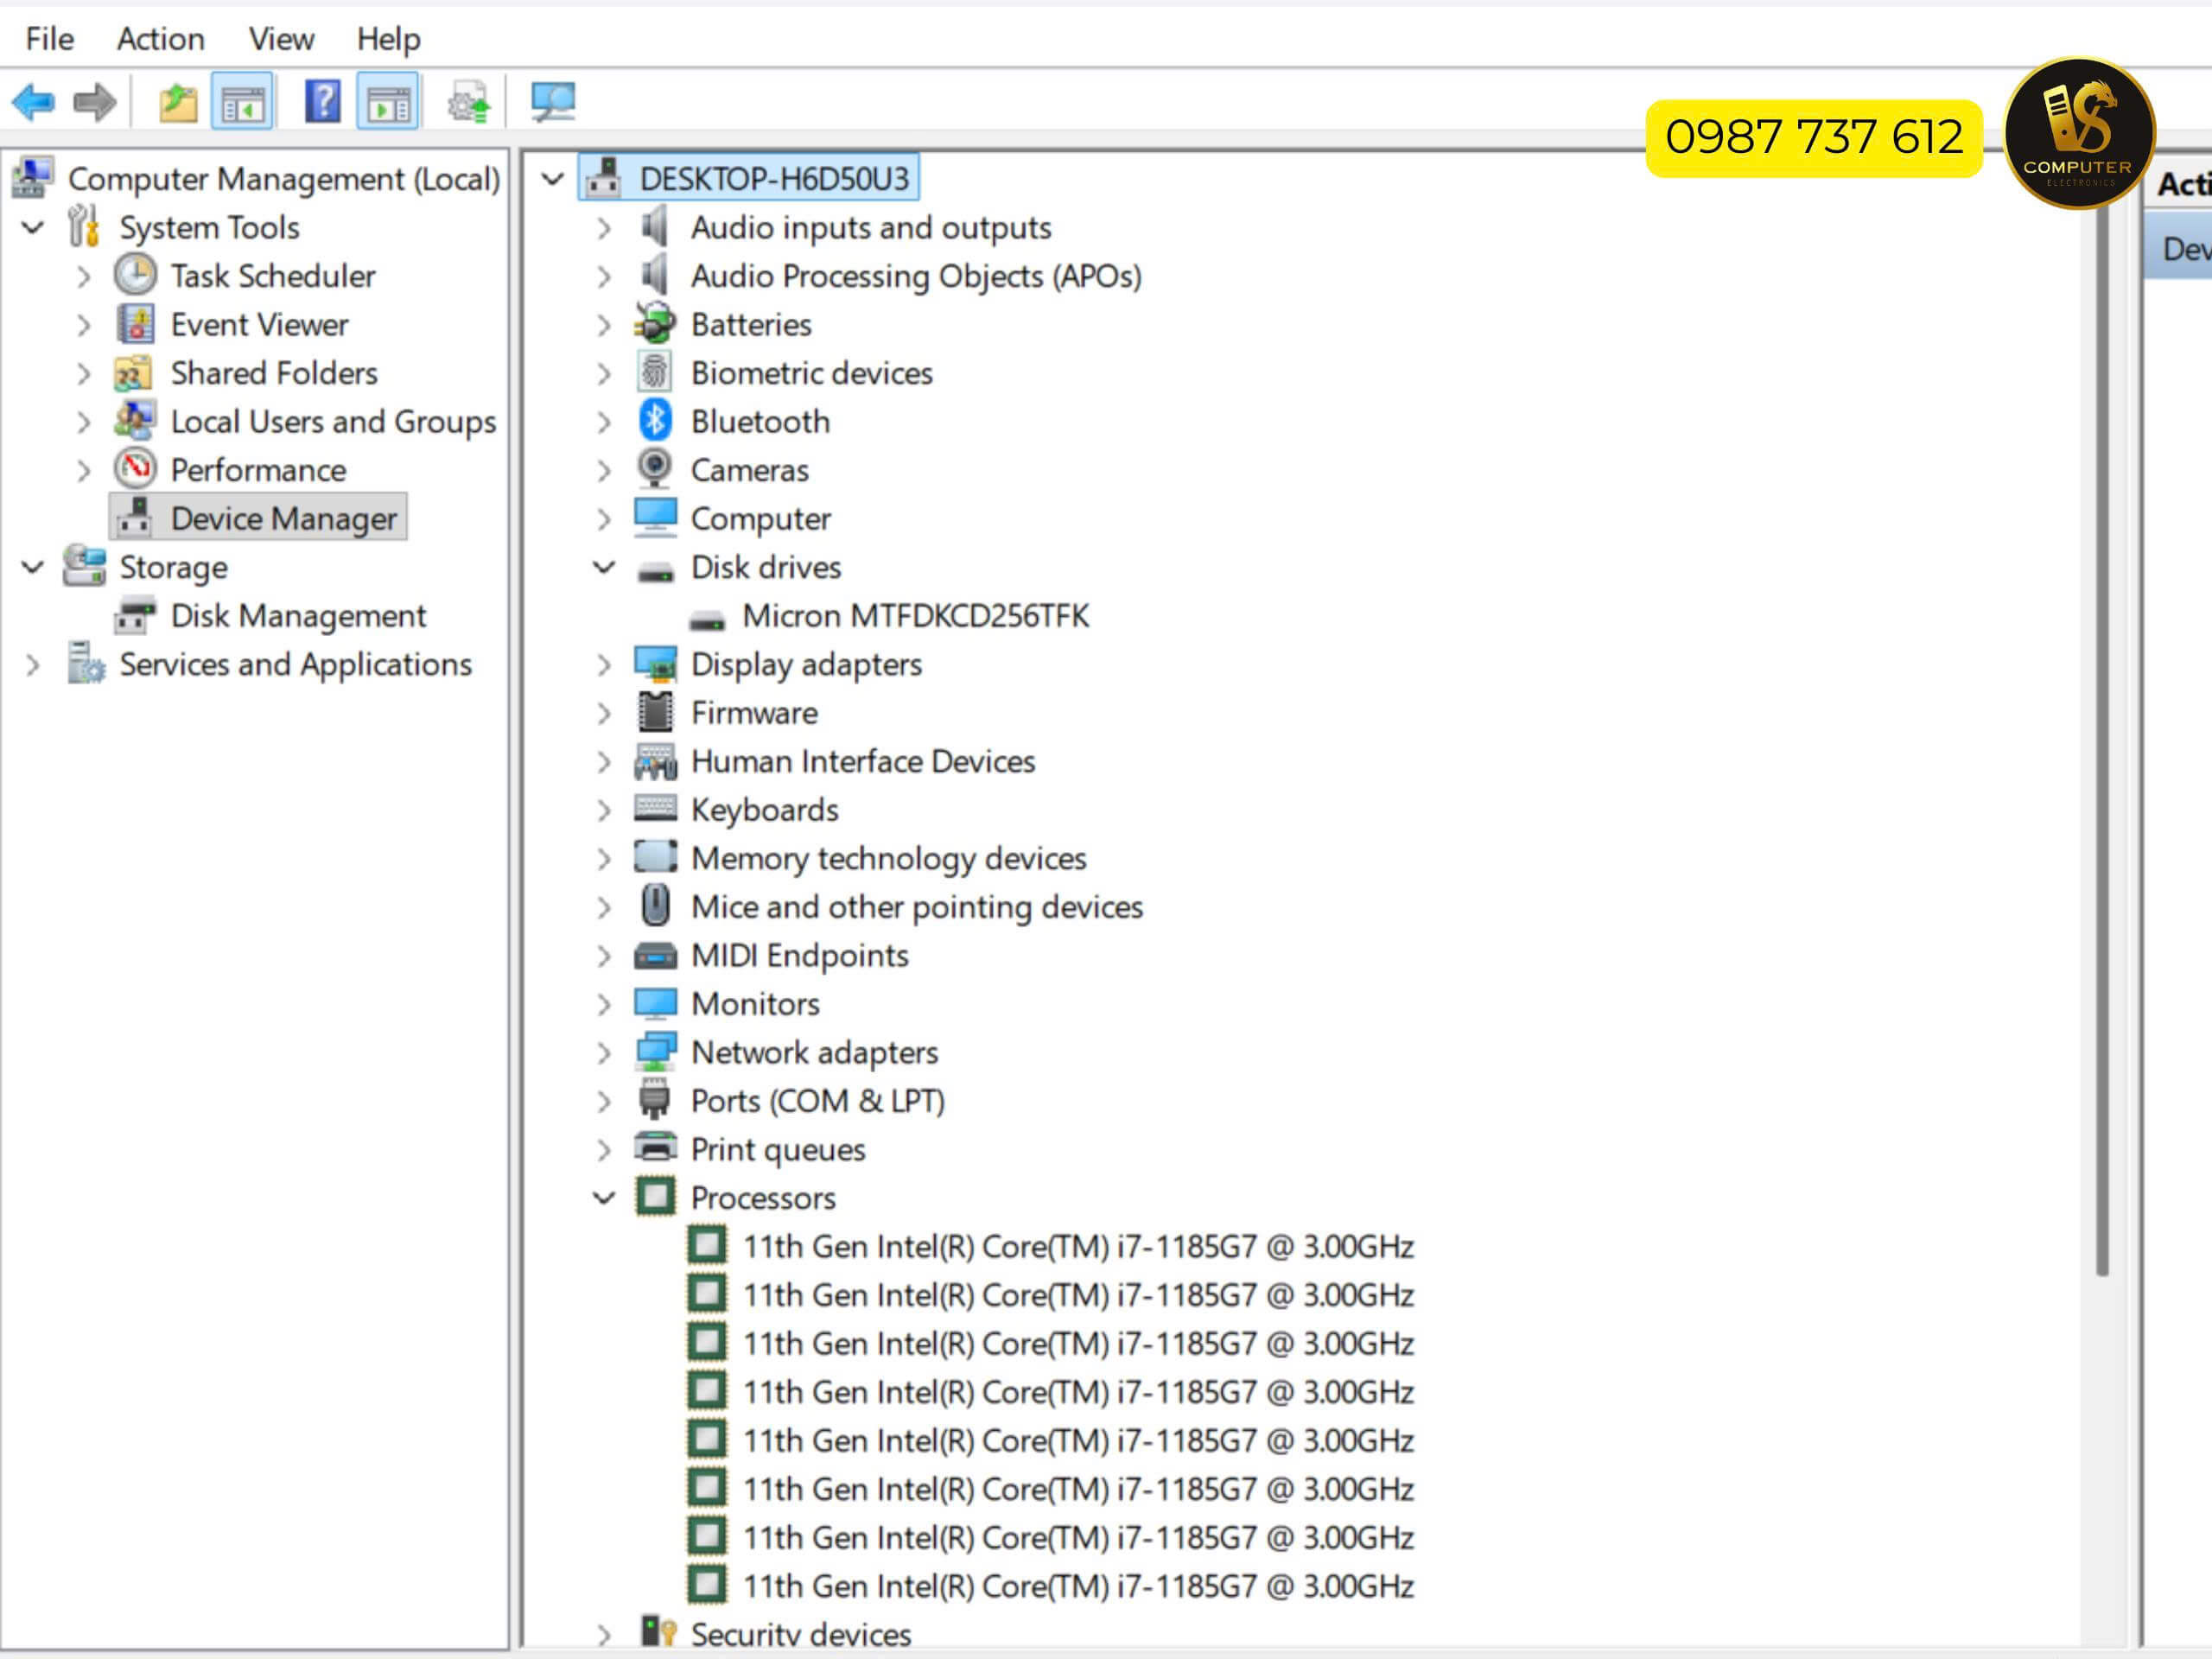
Task: Expand the Monitors category
Action: point(604,1004)
